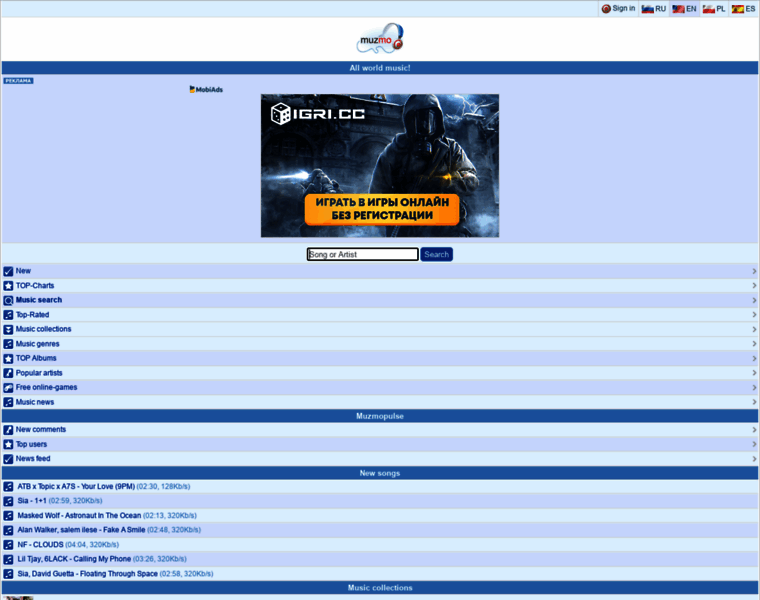
Task: Click the orange play games online ad button
Action: point(382,209)
